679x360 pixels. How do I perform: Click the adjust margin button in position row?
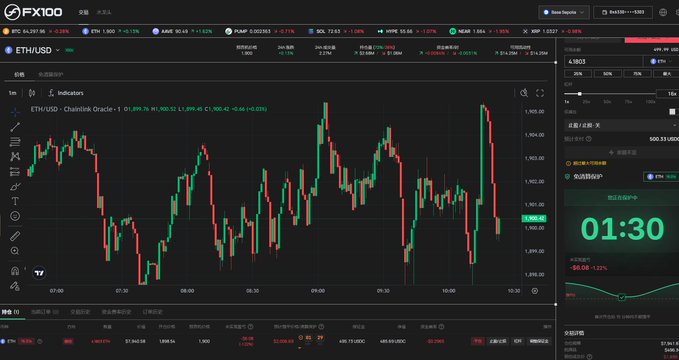click(539, 341)
